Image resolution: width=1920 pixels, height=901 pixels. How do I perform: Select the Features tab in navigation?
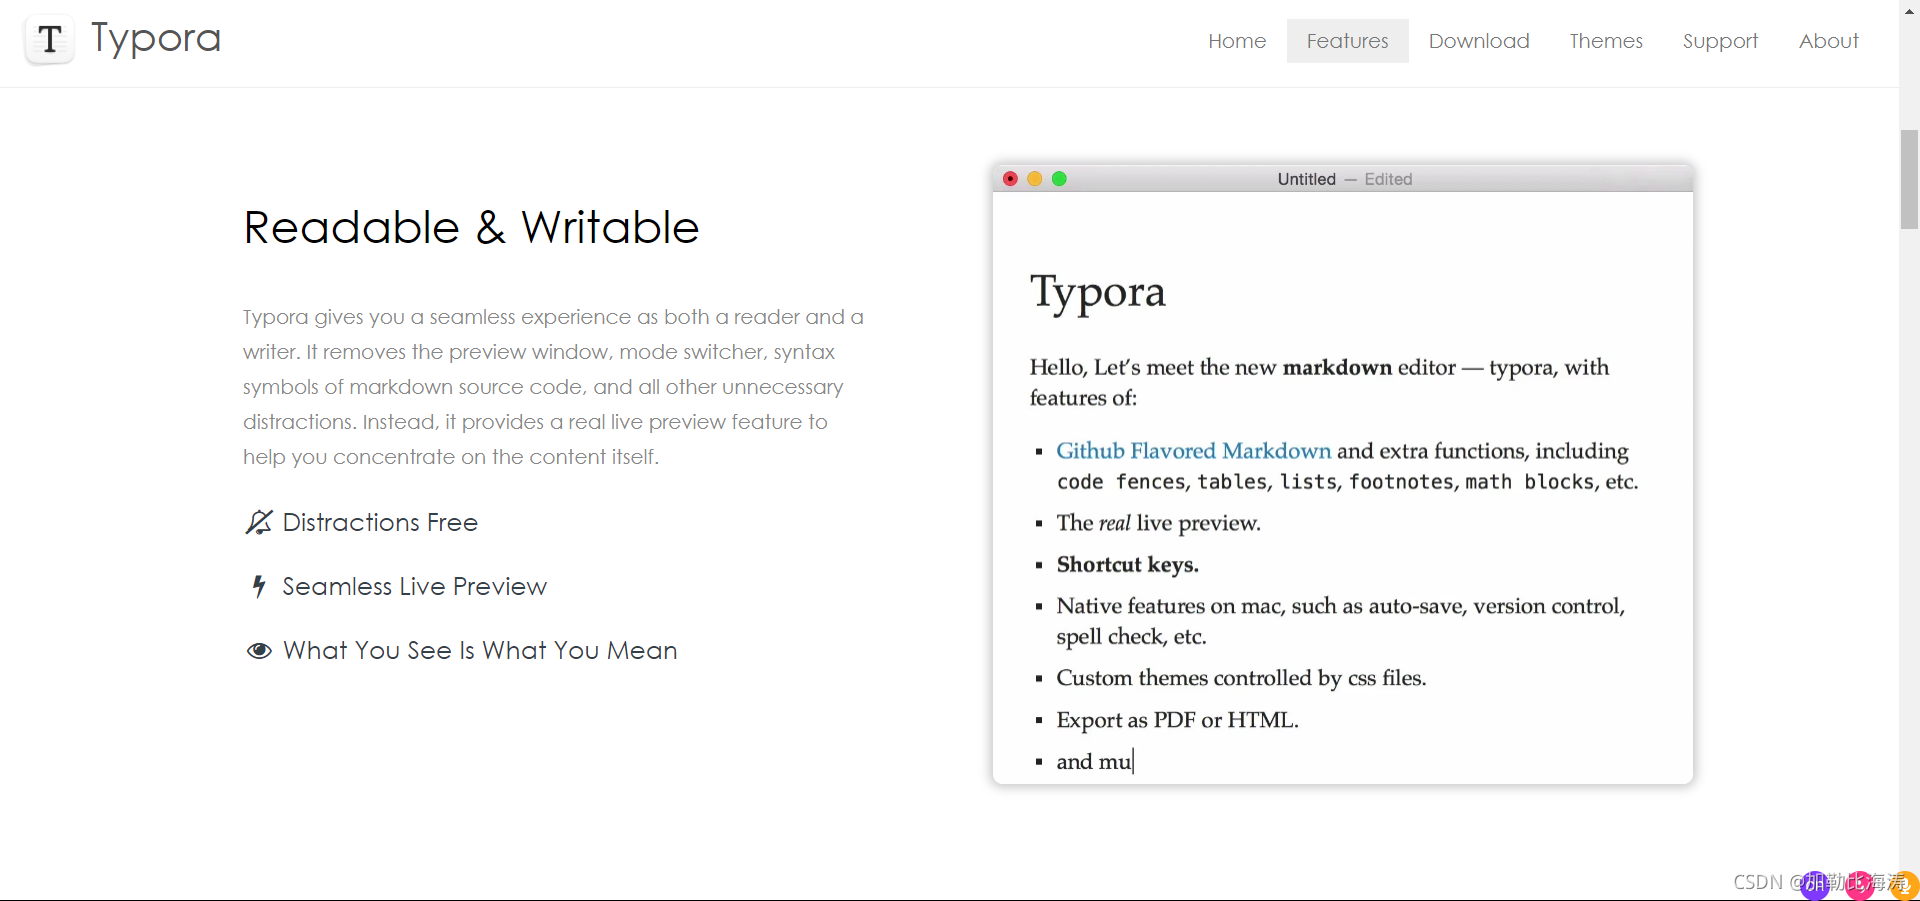click(x=1347, y=41)
